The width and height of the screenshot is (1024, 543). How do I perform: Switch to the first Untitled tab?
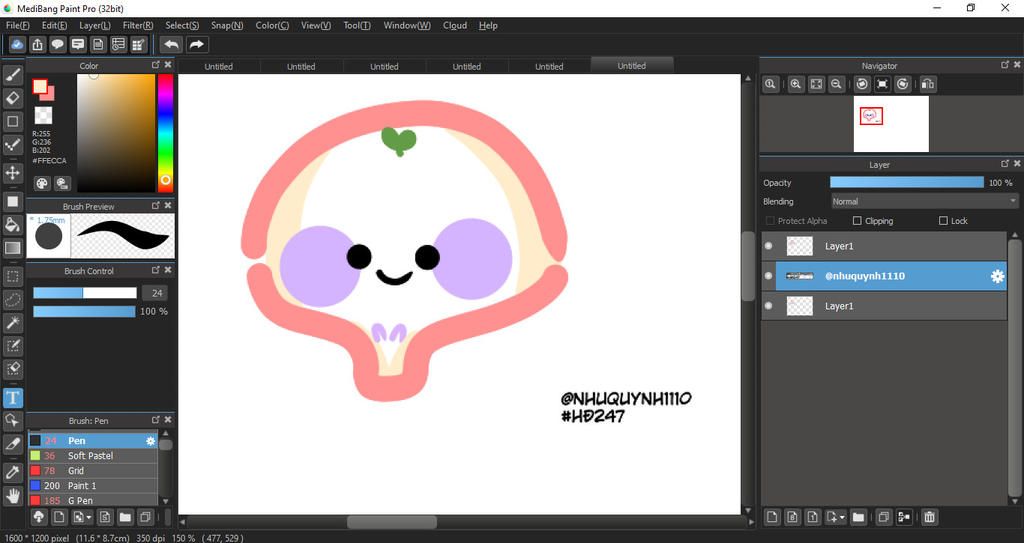point(218,67)
